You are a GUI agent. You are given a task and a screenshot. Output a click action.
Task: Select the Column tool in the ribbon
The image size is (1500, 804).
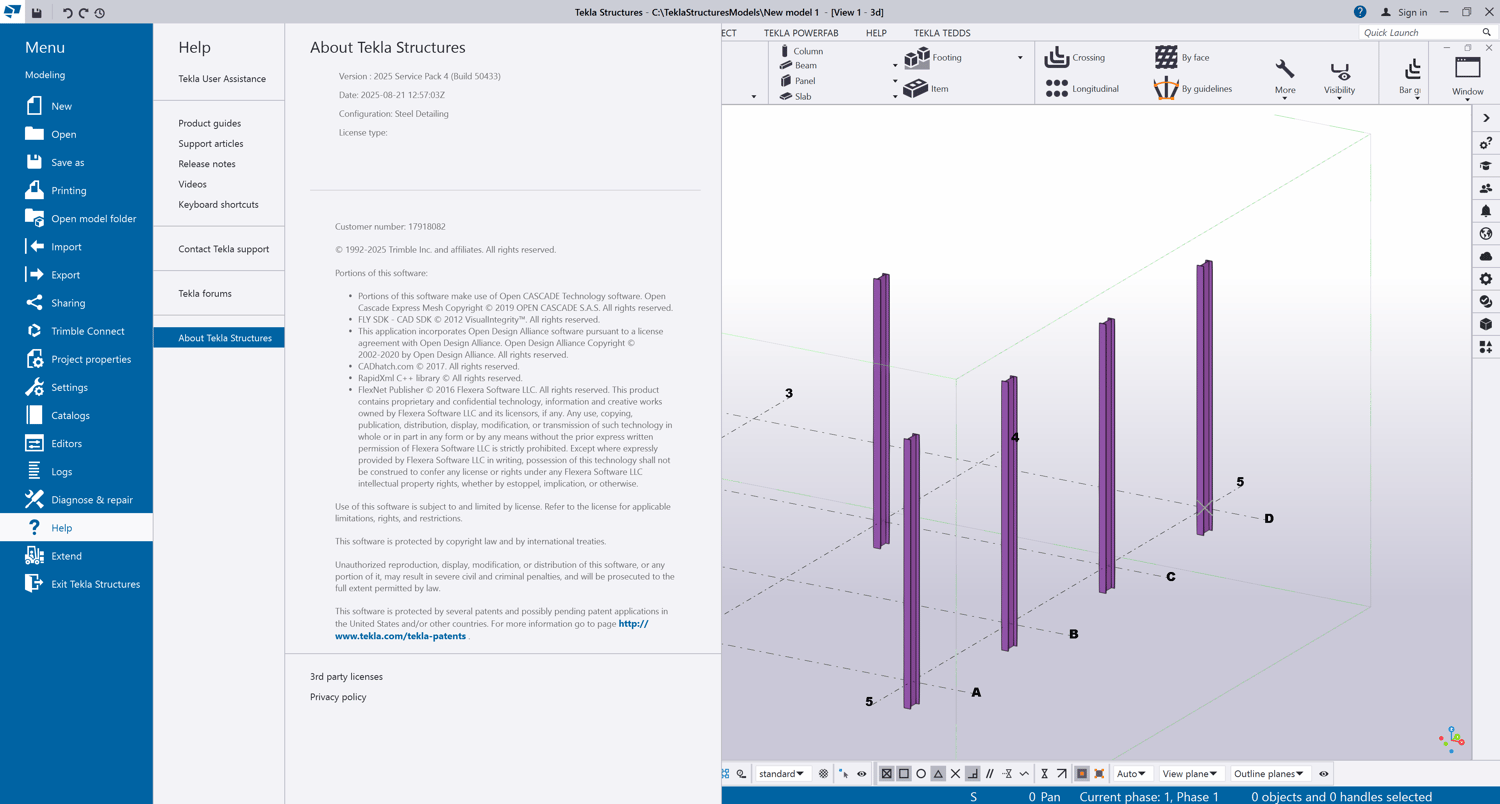pos(800,51)
